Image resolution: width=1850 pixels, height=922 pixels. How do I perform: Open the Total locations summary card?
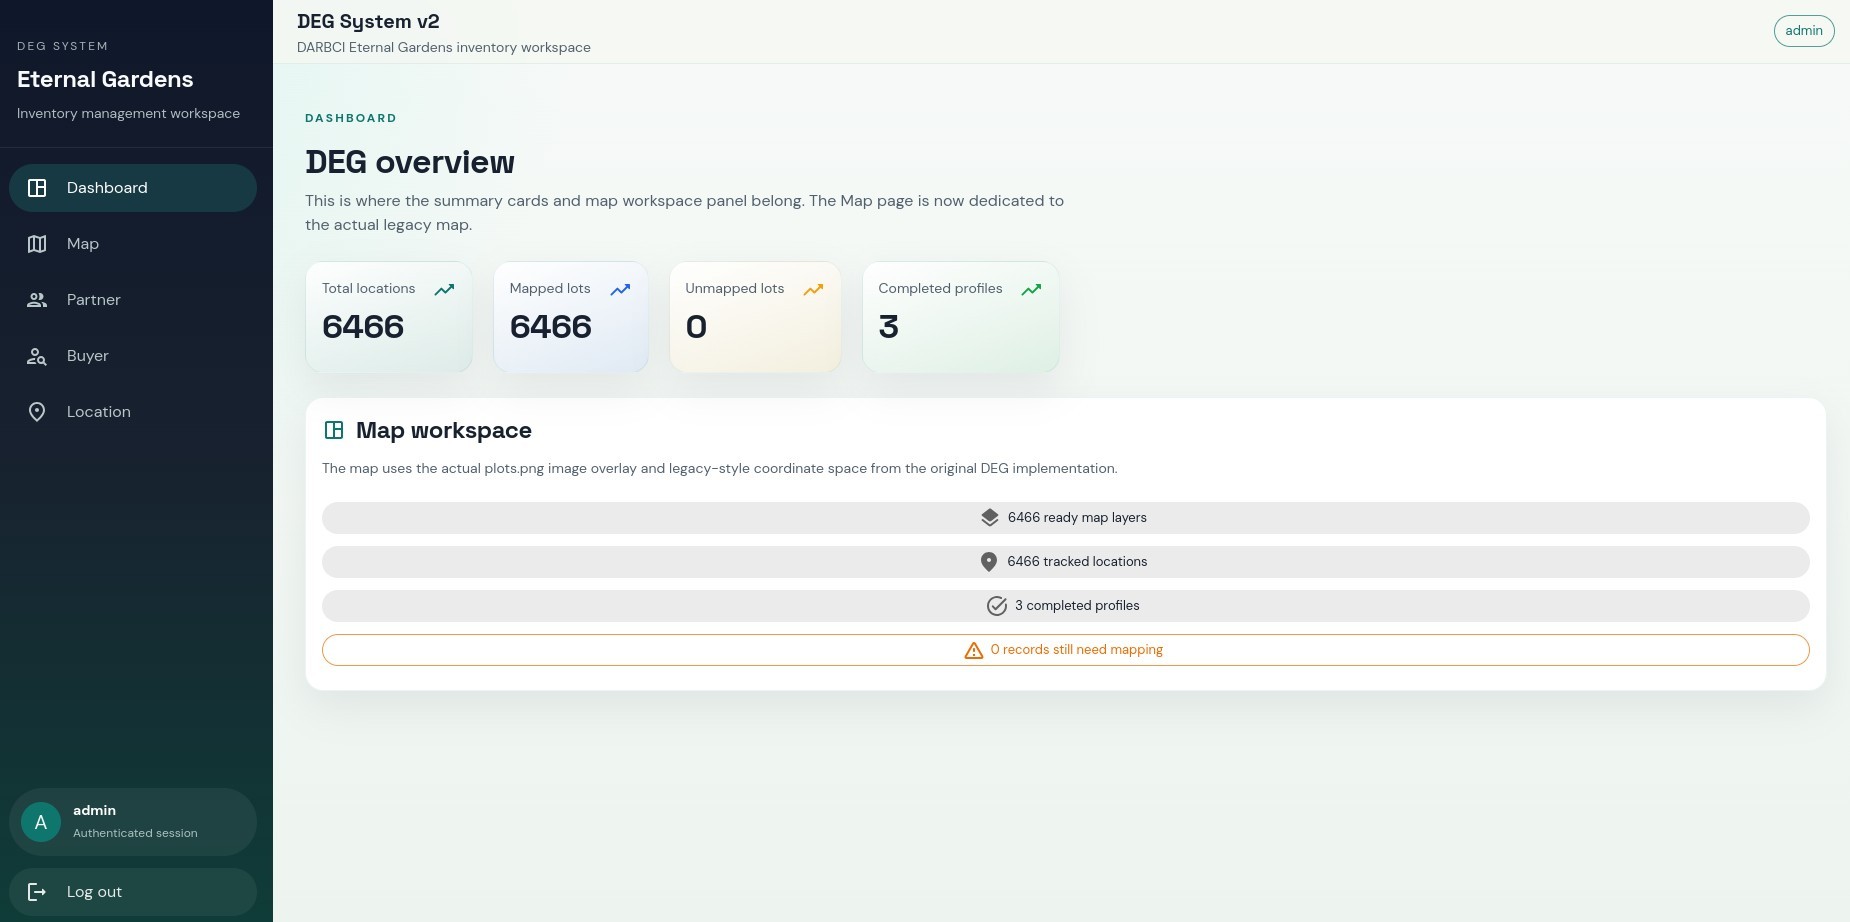pos(389,317)
